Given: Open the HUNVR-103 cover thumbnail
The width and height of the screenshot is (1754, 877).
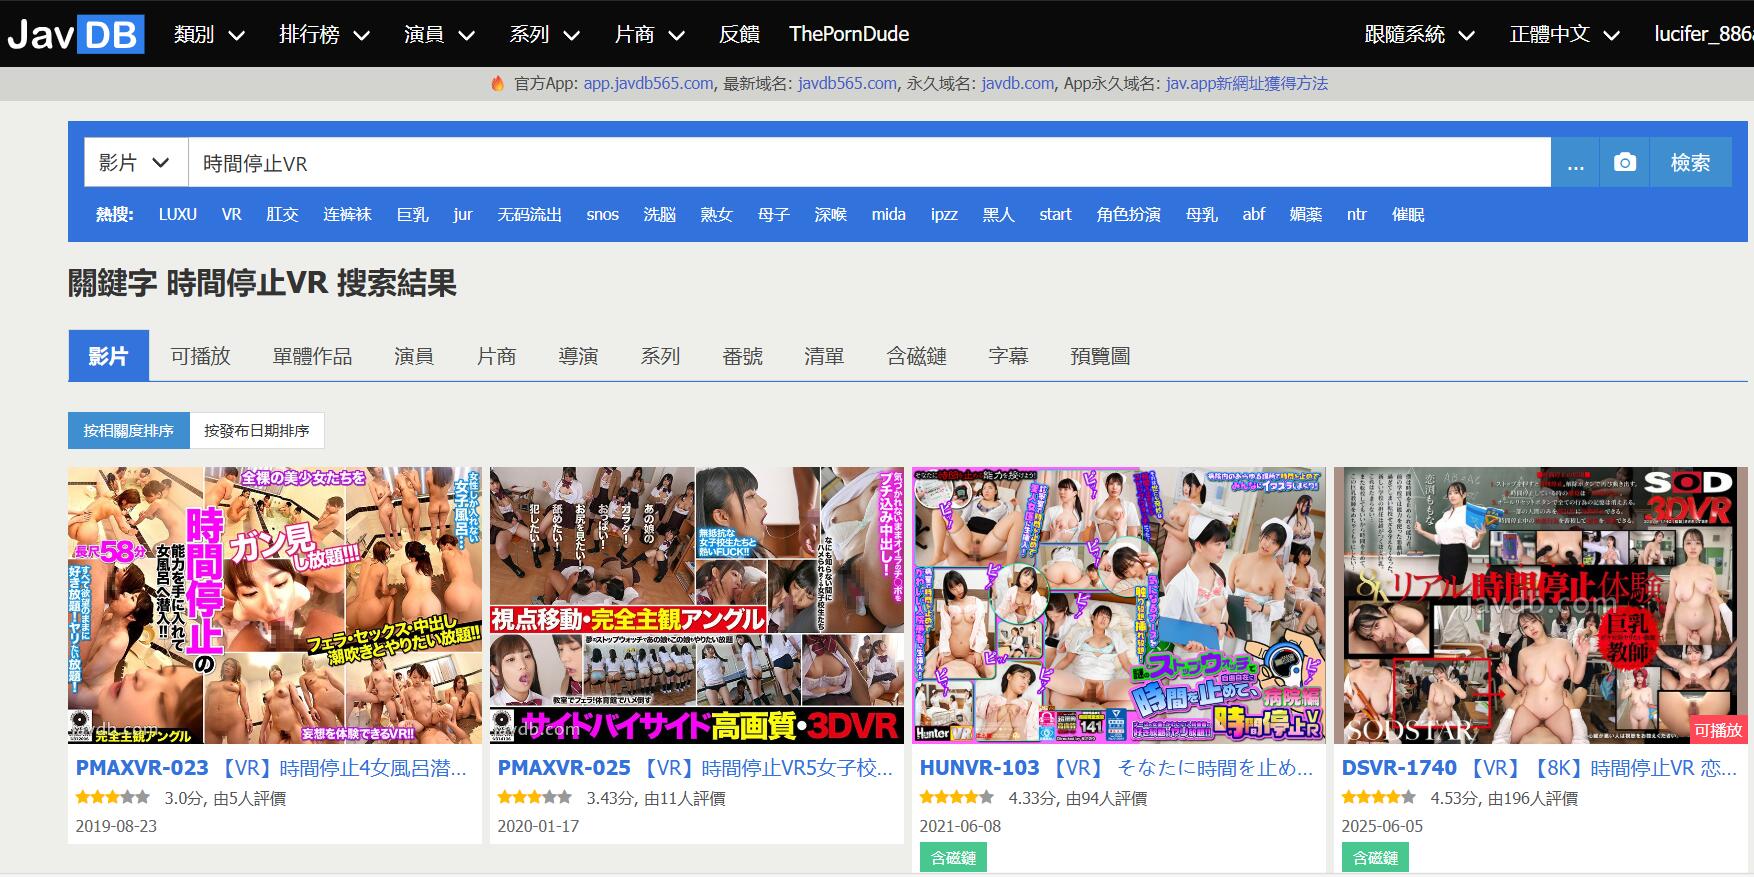Looking at the screenshot, I should (x=1119, y=605).
